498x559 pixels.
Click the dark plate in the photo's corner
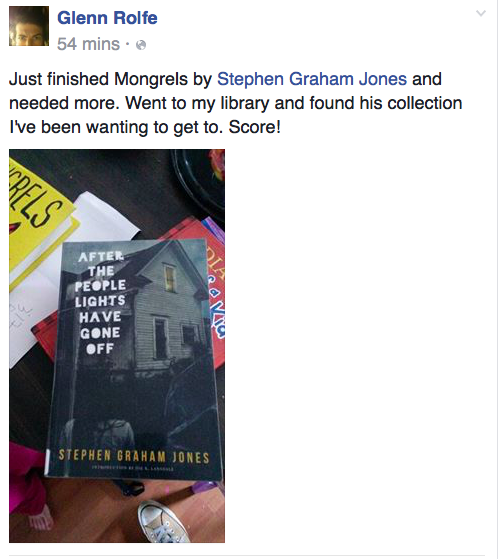click(x=198, y=177)
